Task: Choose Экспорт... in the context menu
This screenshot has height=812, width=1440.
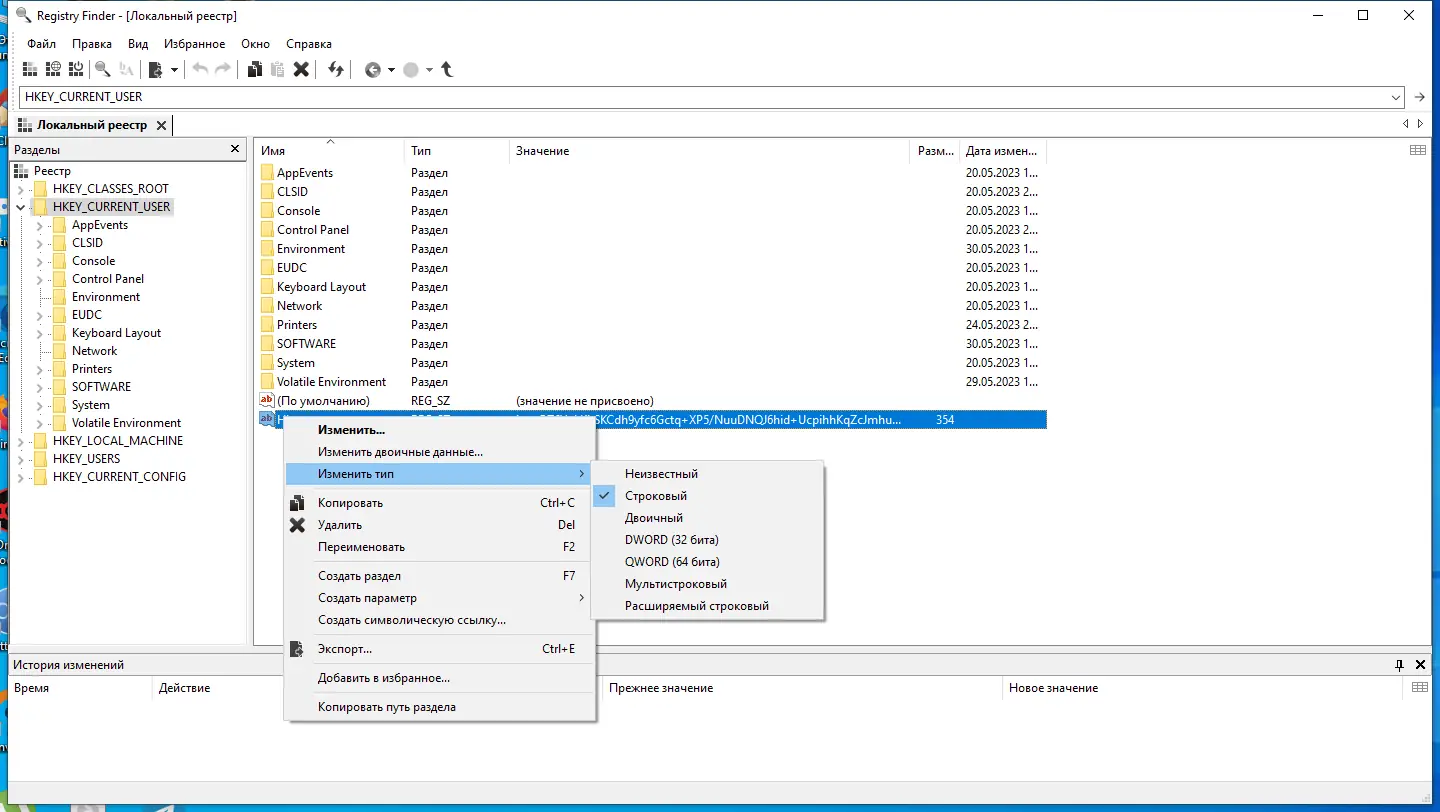Action: pyautogui.click(x=440, y=649)
